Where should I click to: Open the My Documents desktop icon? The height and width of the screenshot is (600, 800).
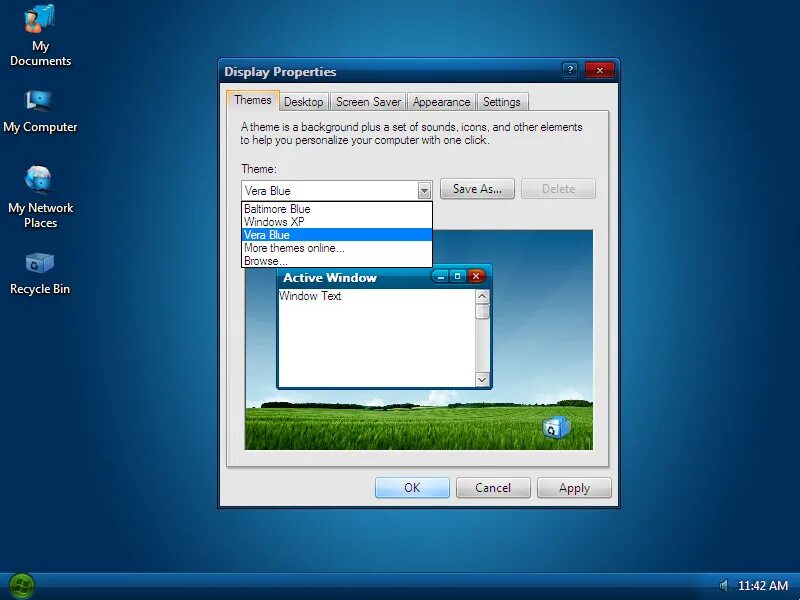coord(40,36)
